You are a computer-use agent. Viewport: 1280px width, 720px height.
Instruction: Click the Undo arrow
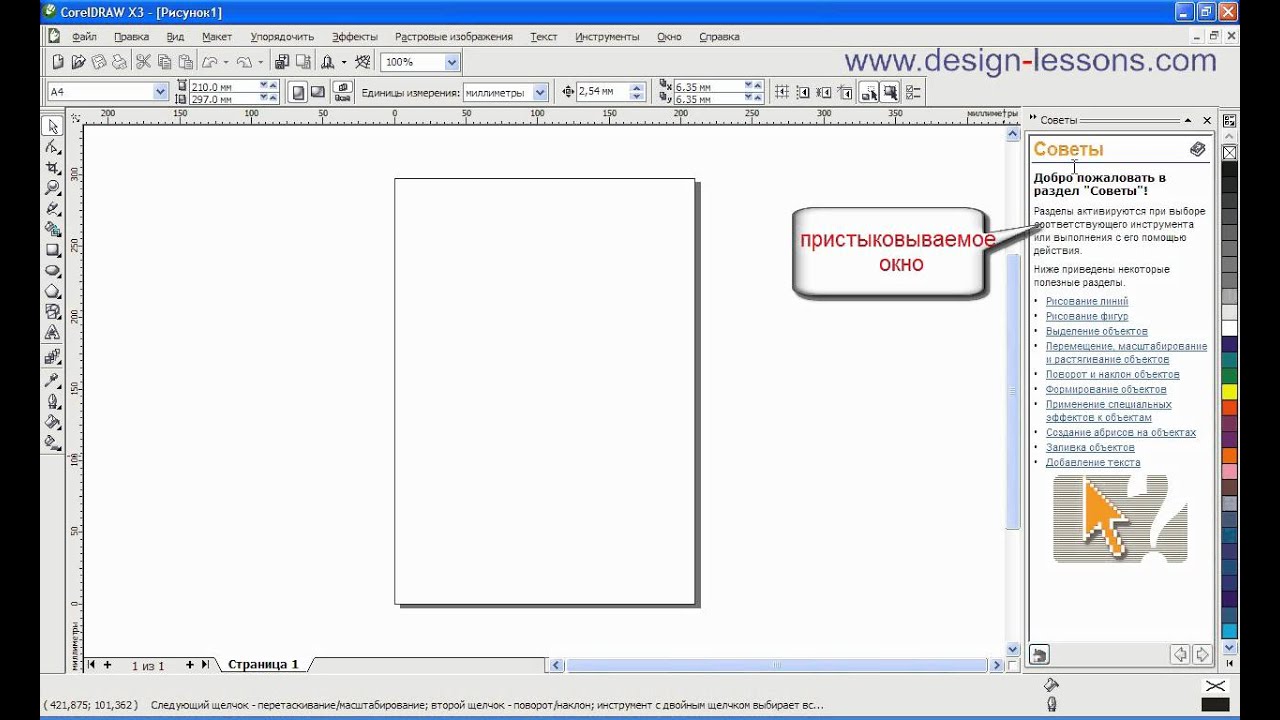point(209,62)
